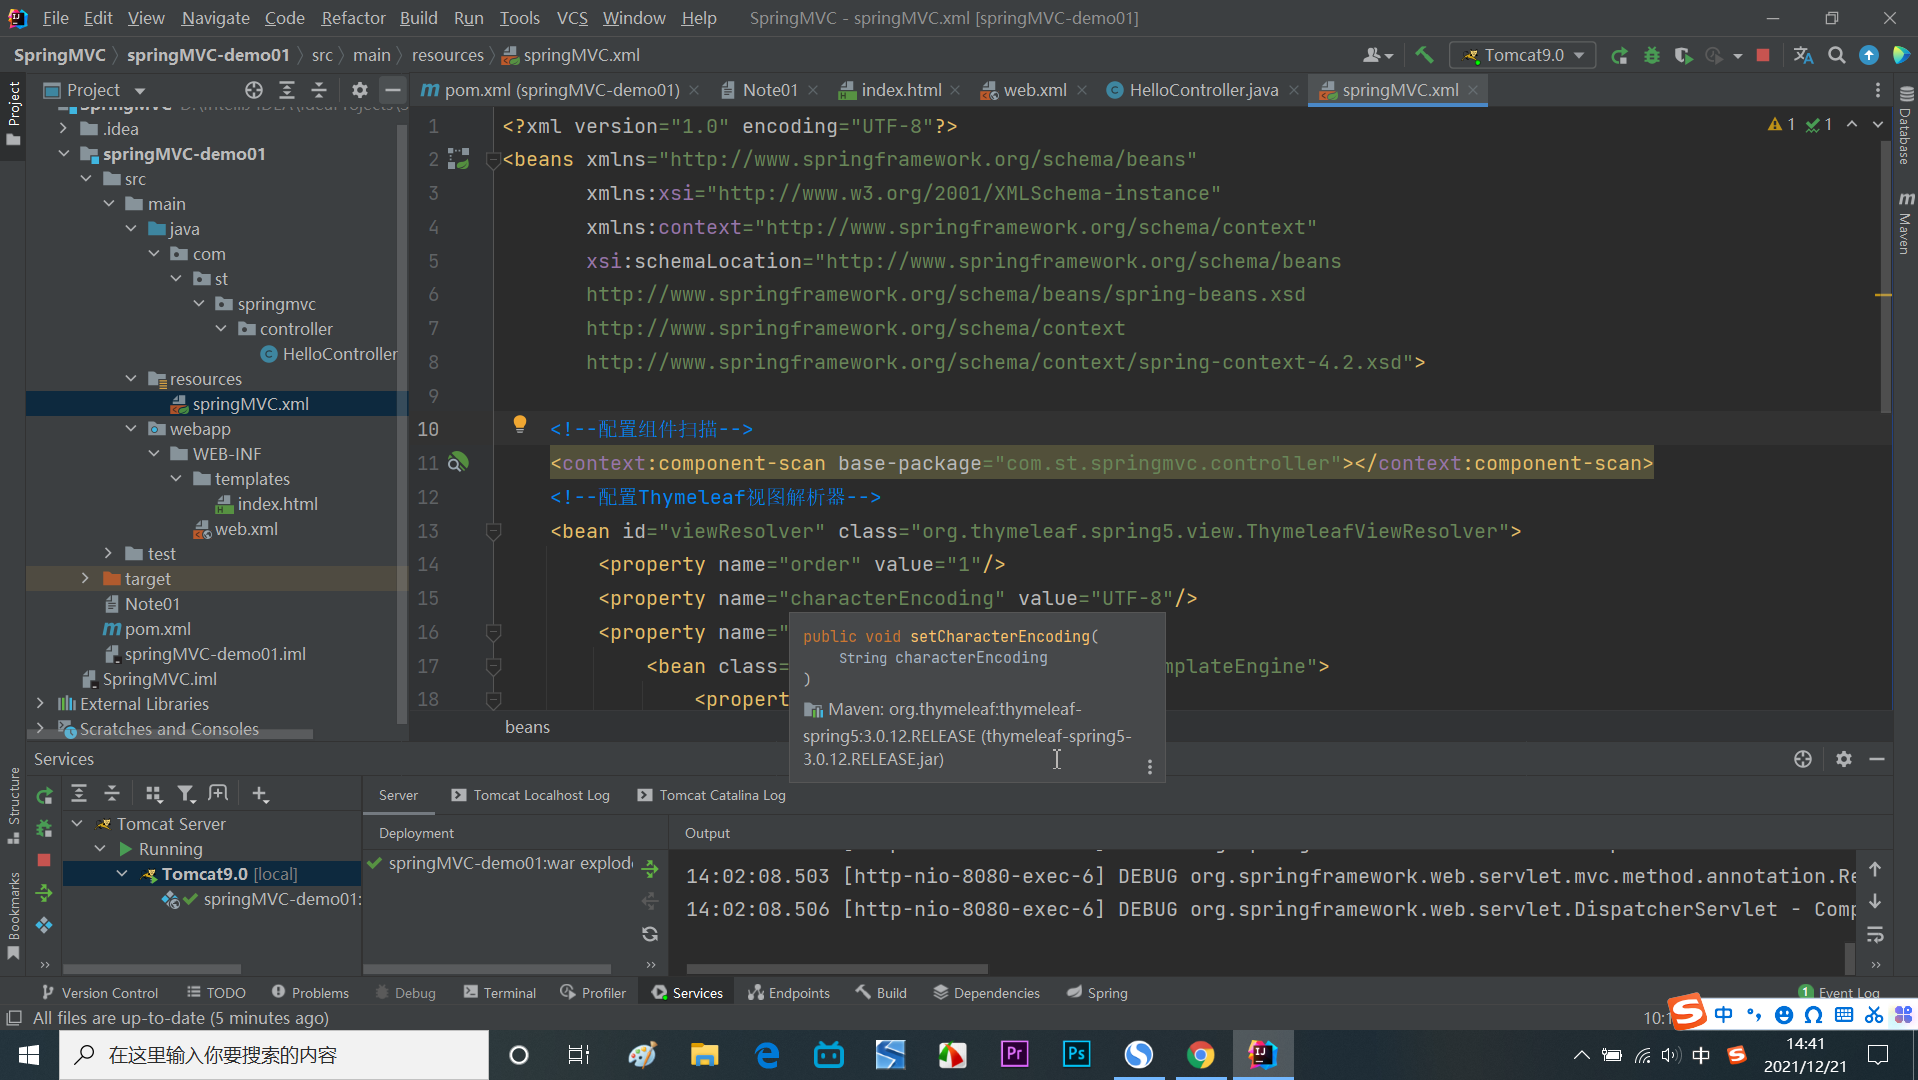
Task: Toggle soft-wrap in the Output console
Action: click(1875, 934)
